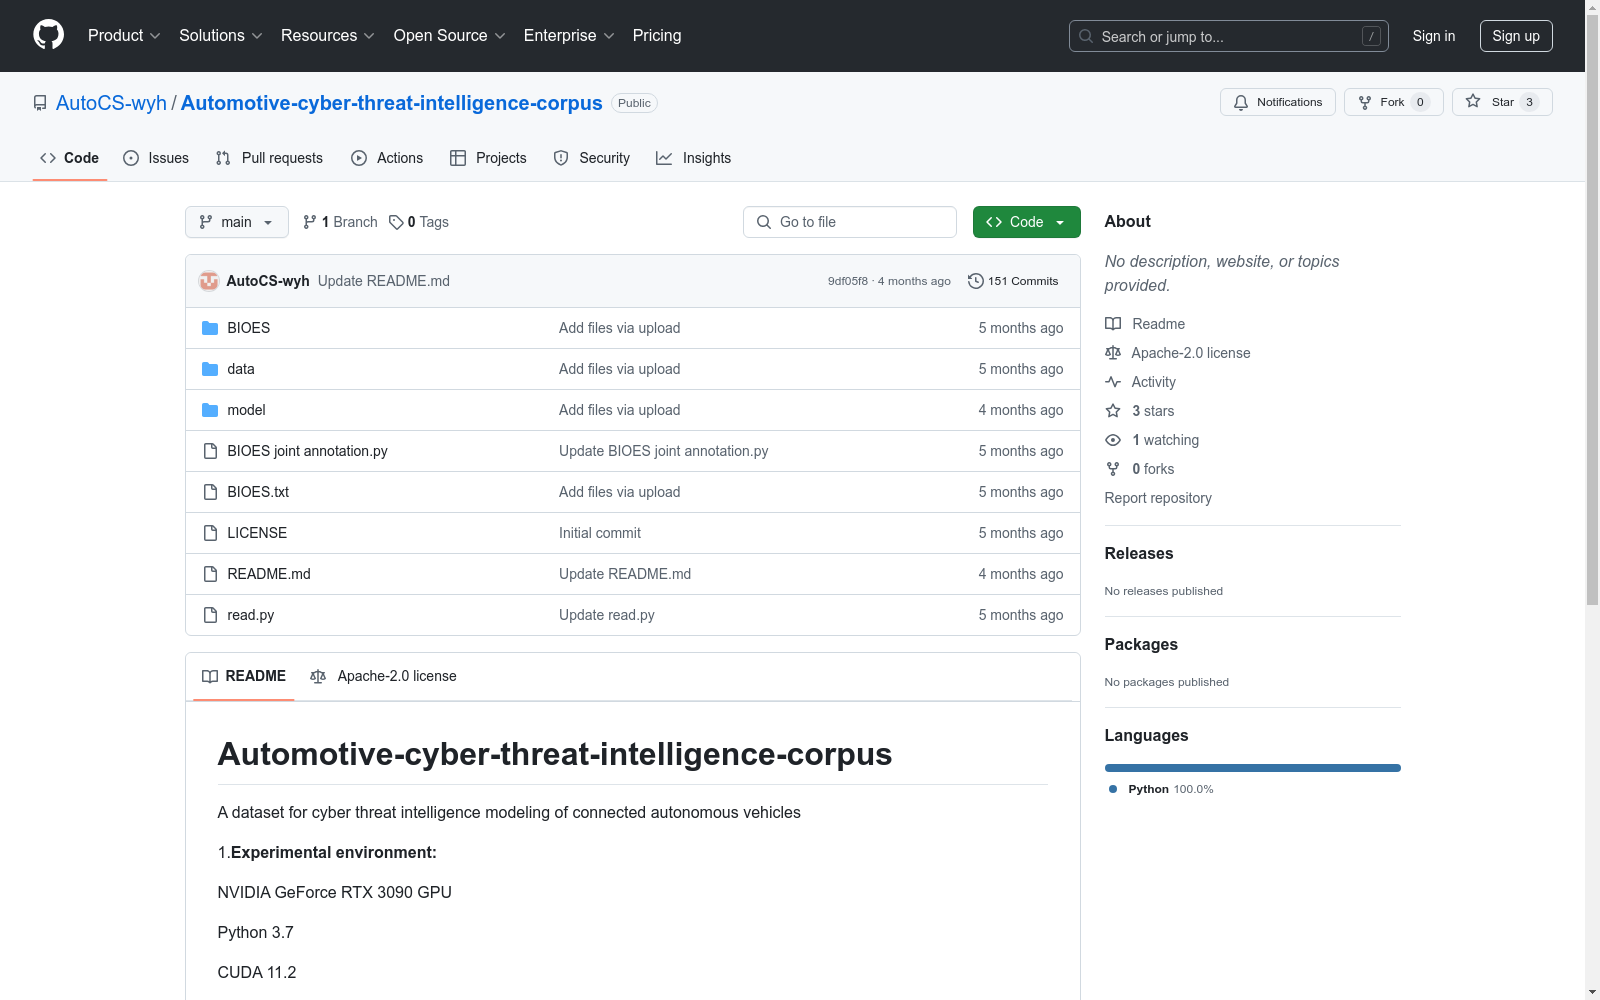The height and width of the screenshot is (1000, 1600).
Task: Click the folder icon beside BIOES
Action: point(210,328)
